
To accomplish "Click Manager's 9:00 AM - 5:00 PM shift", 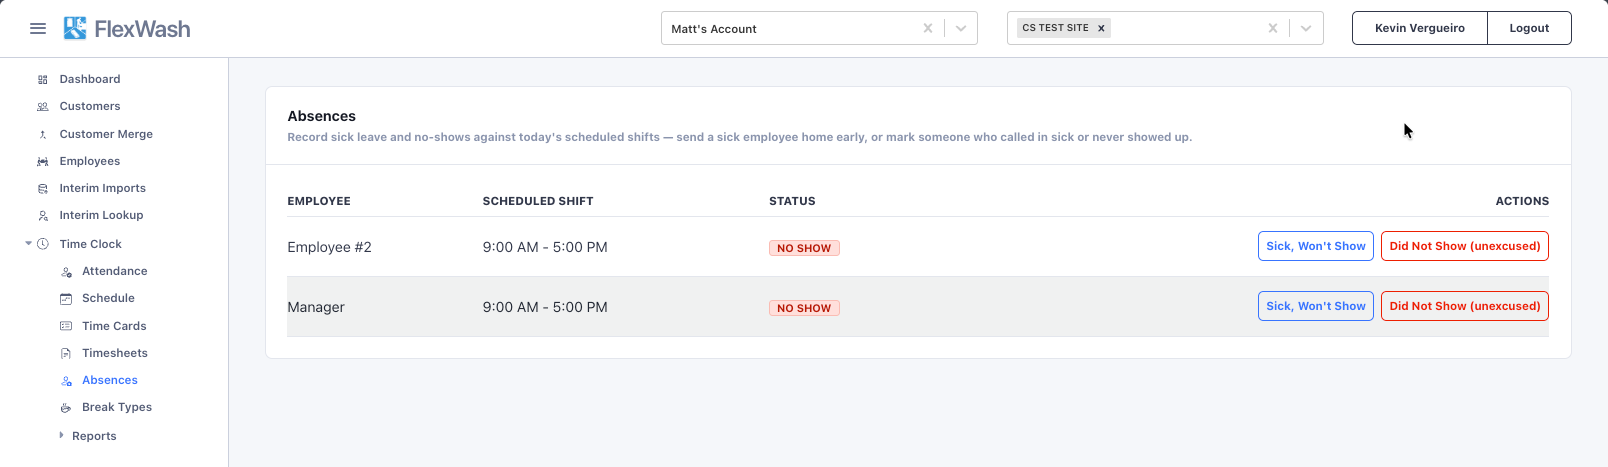I will pos(545,307).
